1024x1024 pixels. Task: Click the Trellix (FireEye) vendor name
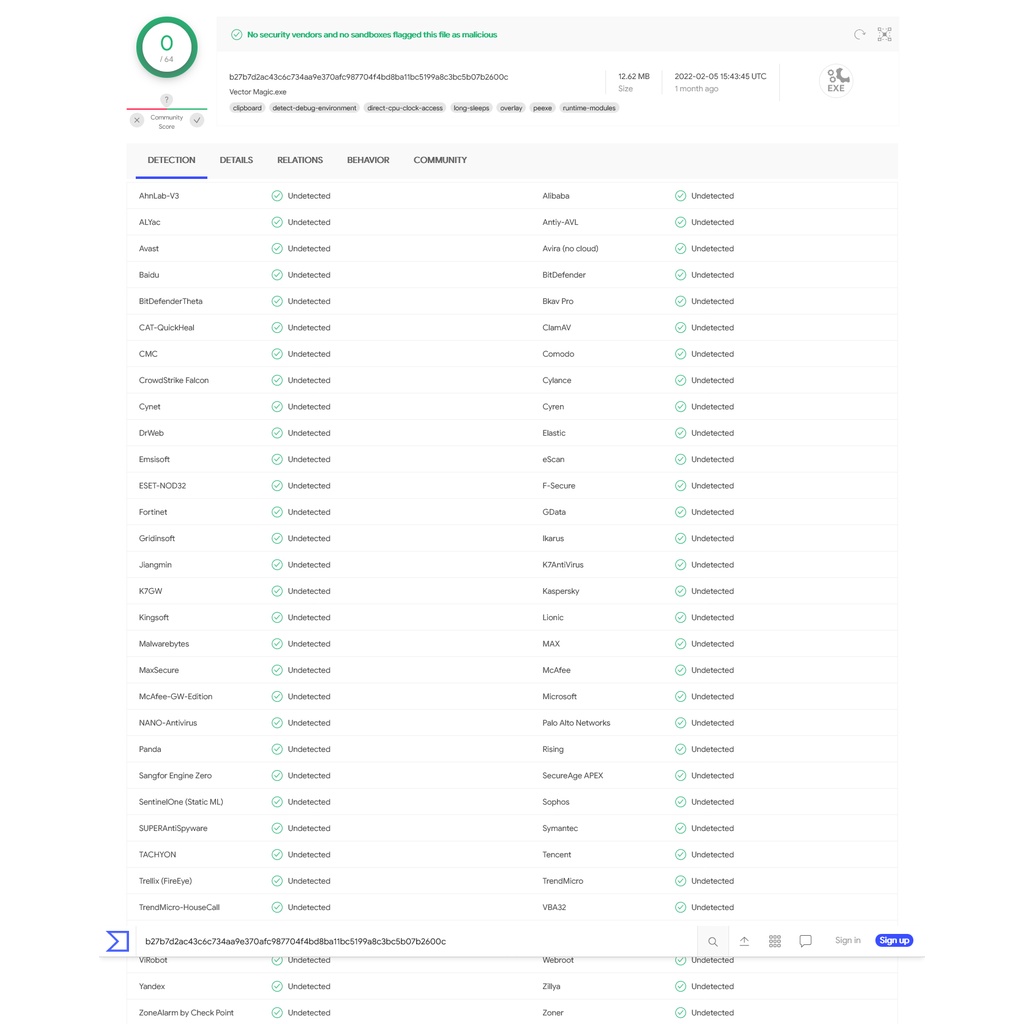(165, 881)
